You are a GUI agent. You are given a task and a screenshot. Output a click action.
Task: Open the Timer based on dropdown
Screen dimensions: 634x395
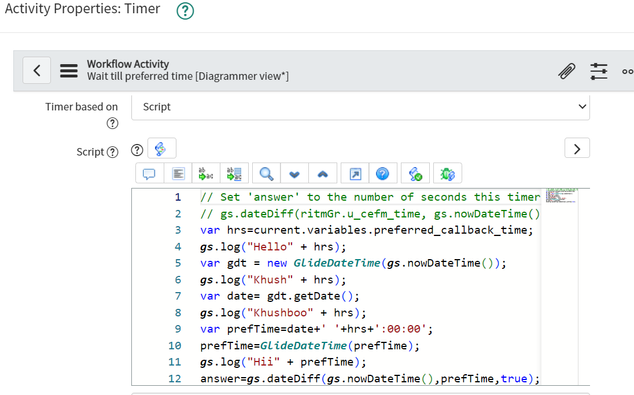[x=360, y=107]
